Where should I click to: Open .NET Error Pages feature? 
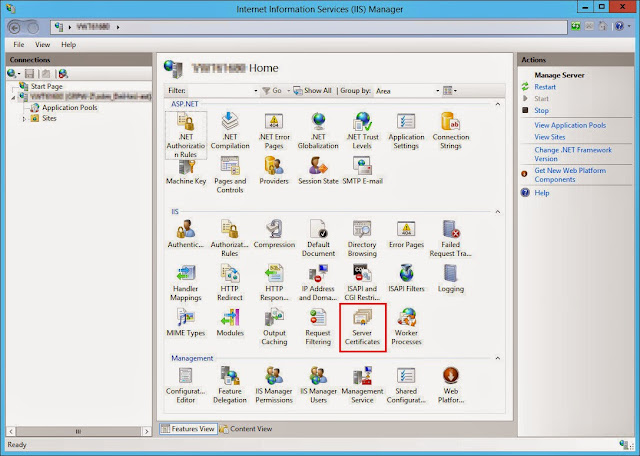point(274,131)
